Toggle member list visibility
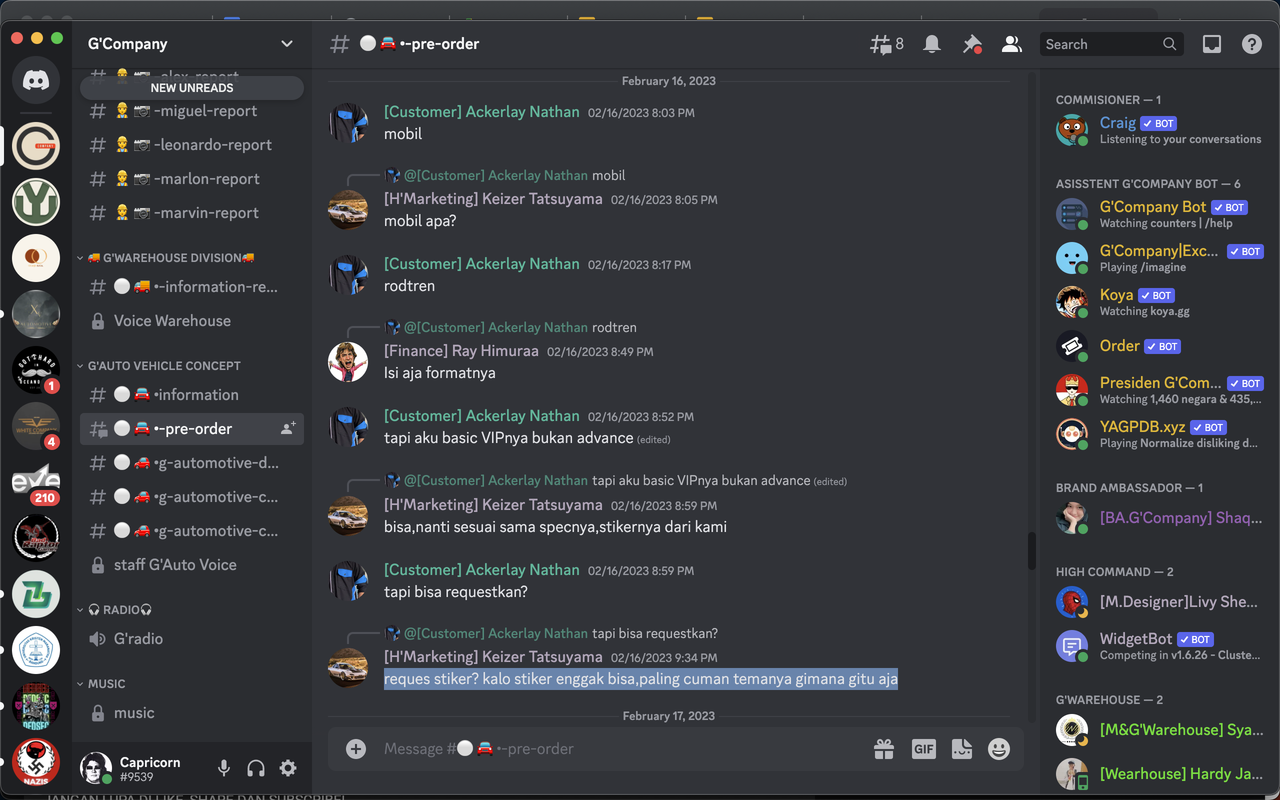The height and width of the screenshot is (800, 1280). [1012, 44]
